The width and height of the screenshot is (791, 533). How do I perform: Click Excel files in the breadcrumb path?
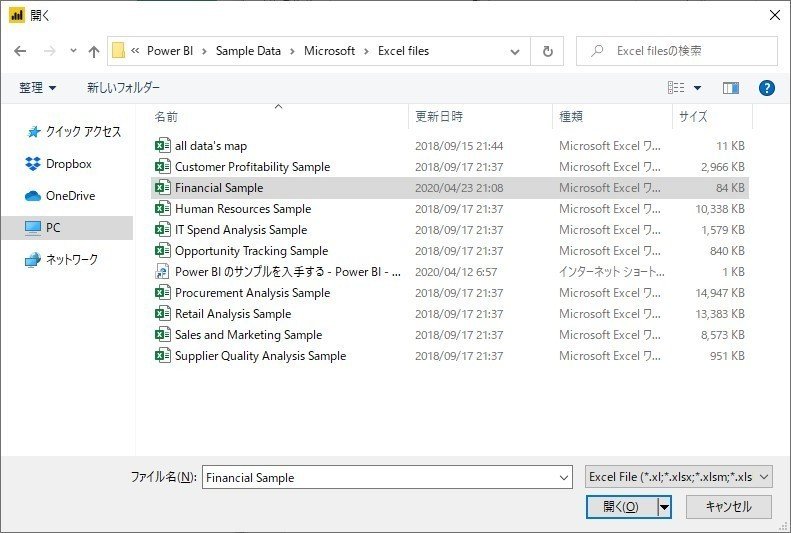404,51
